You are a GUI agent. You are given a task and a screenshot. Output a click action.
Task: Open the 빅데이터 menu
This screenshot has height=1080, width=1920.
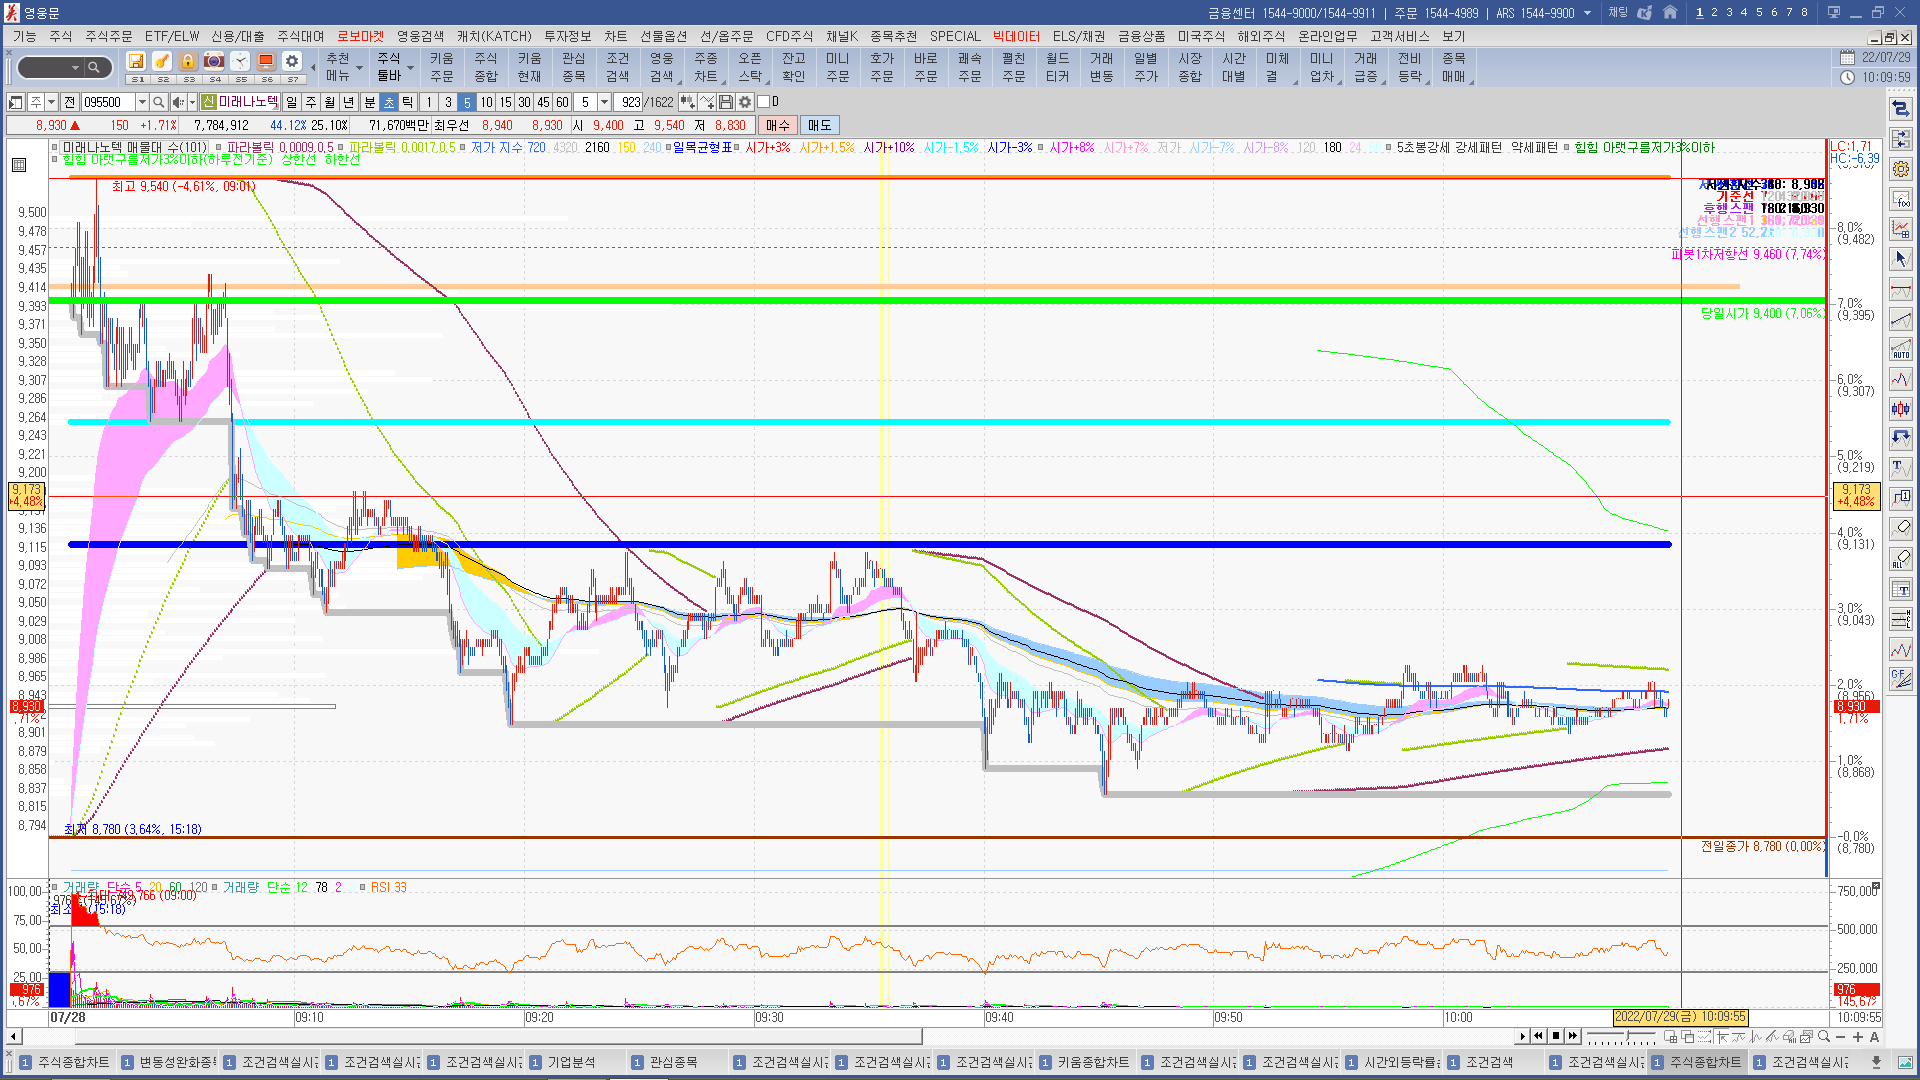coord(1016,36)
